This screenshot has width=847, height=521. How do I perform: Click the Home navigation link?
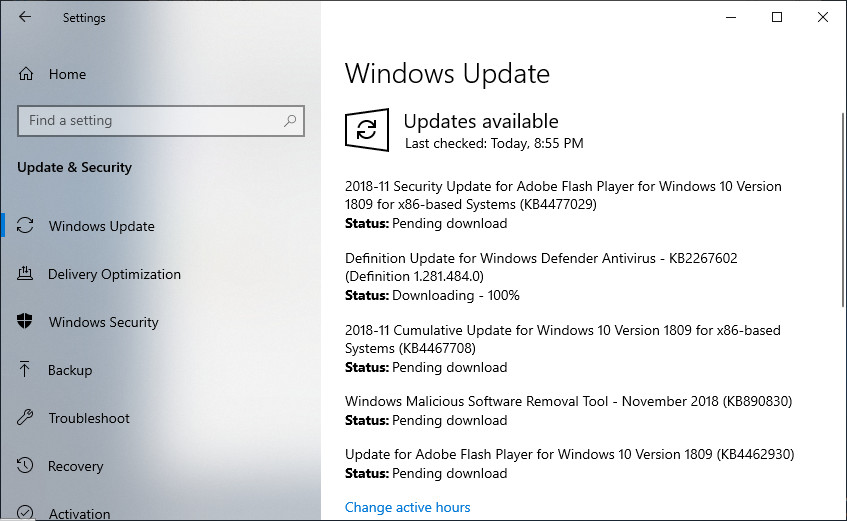[x=67, y=74]
